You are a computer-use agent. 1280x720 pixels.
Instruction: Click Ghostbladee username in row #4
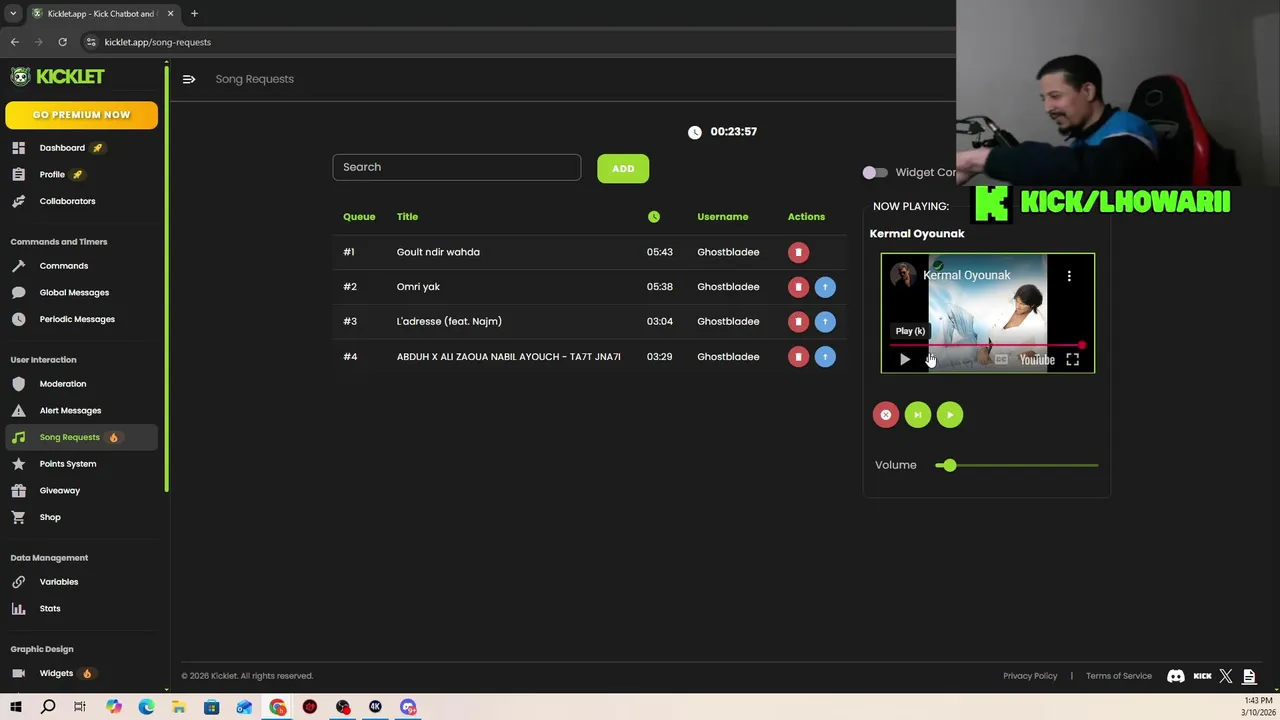coord(728,357)
